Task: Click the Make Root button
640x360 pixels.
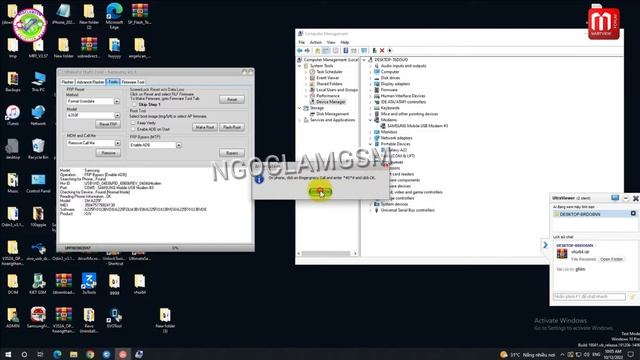Action: coord(205,127)
